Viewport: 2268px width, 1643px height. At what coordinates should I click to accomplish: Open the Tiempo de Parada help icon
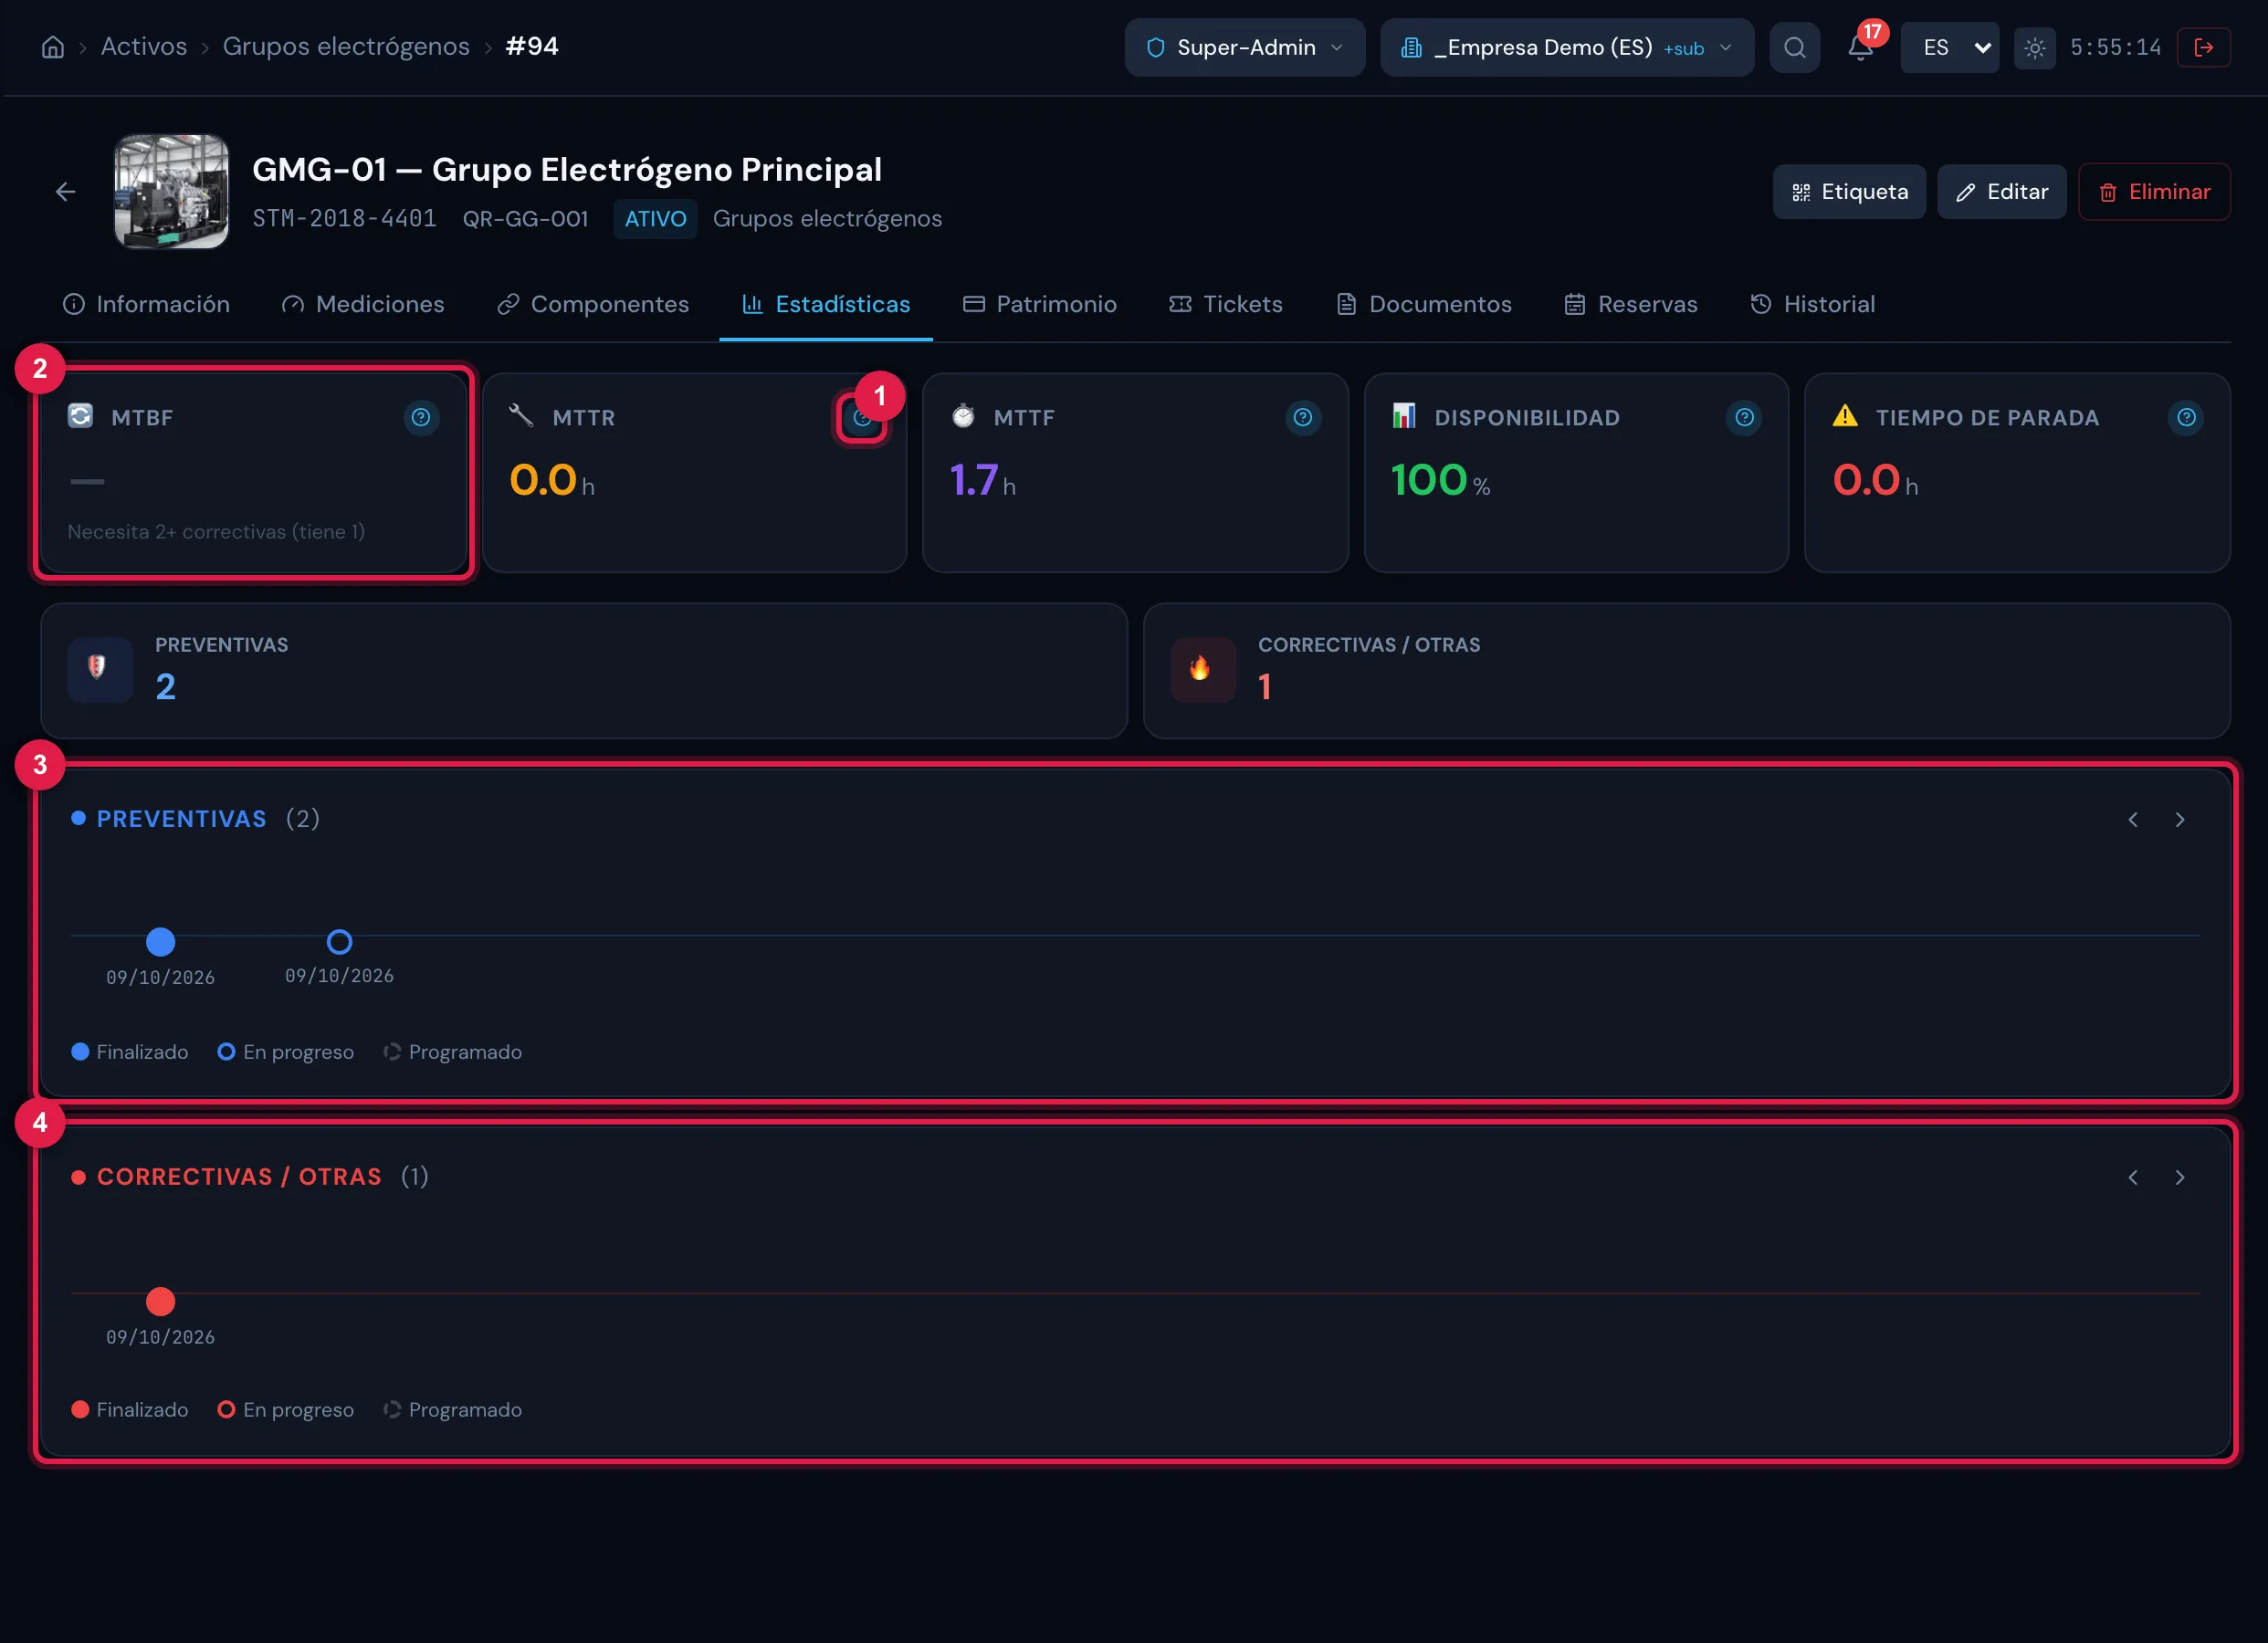pos(2186,418)
